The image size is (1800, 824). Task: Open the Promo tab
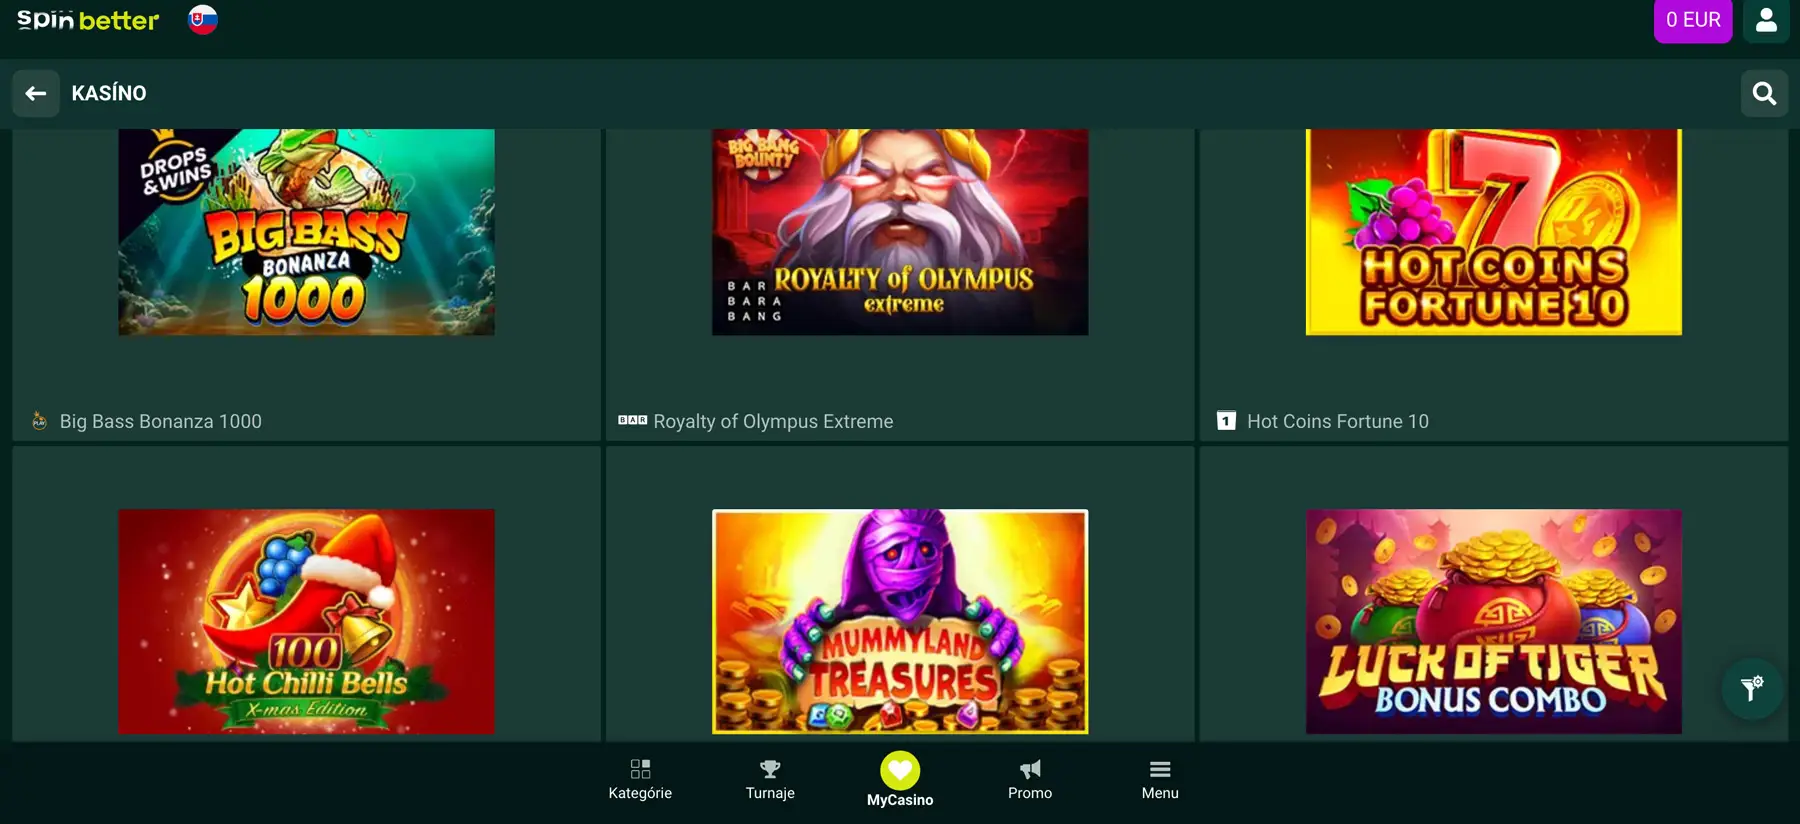click(1030, 780)
